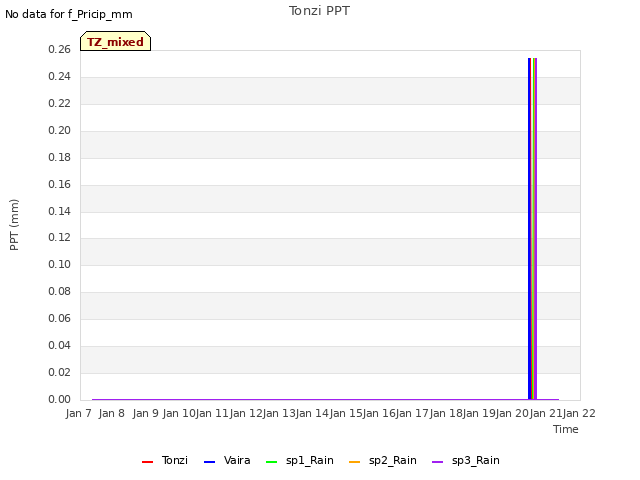Click the 0.20 y-axis tick label

click(x=60, y=130)
